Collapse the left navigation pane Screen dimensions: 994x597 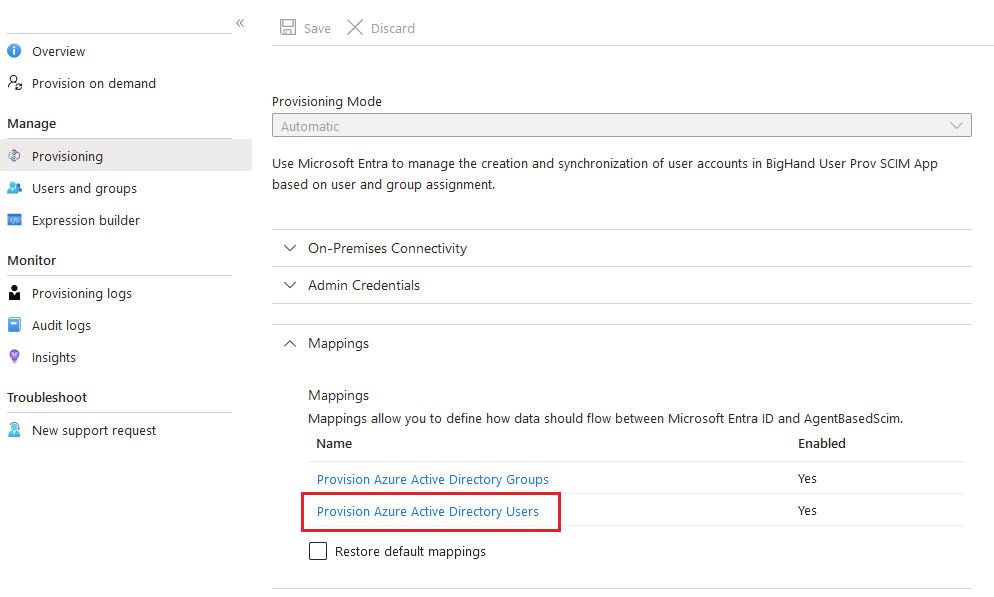(239, 22)
